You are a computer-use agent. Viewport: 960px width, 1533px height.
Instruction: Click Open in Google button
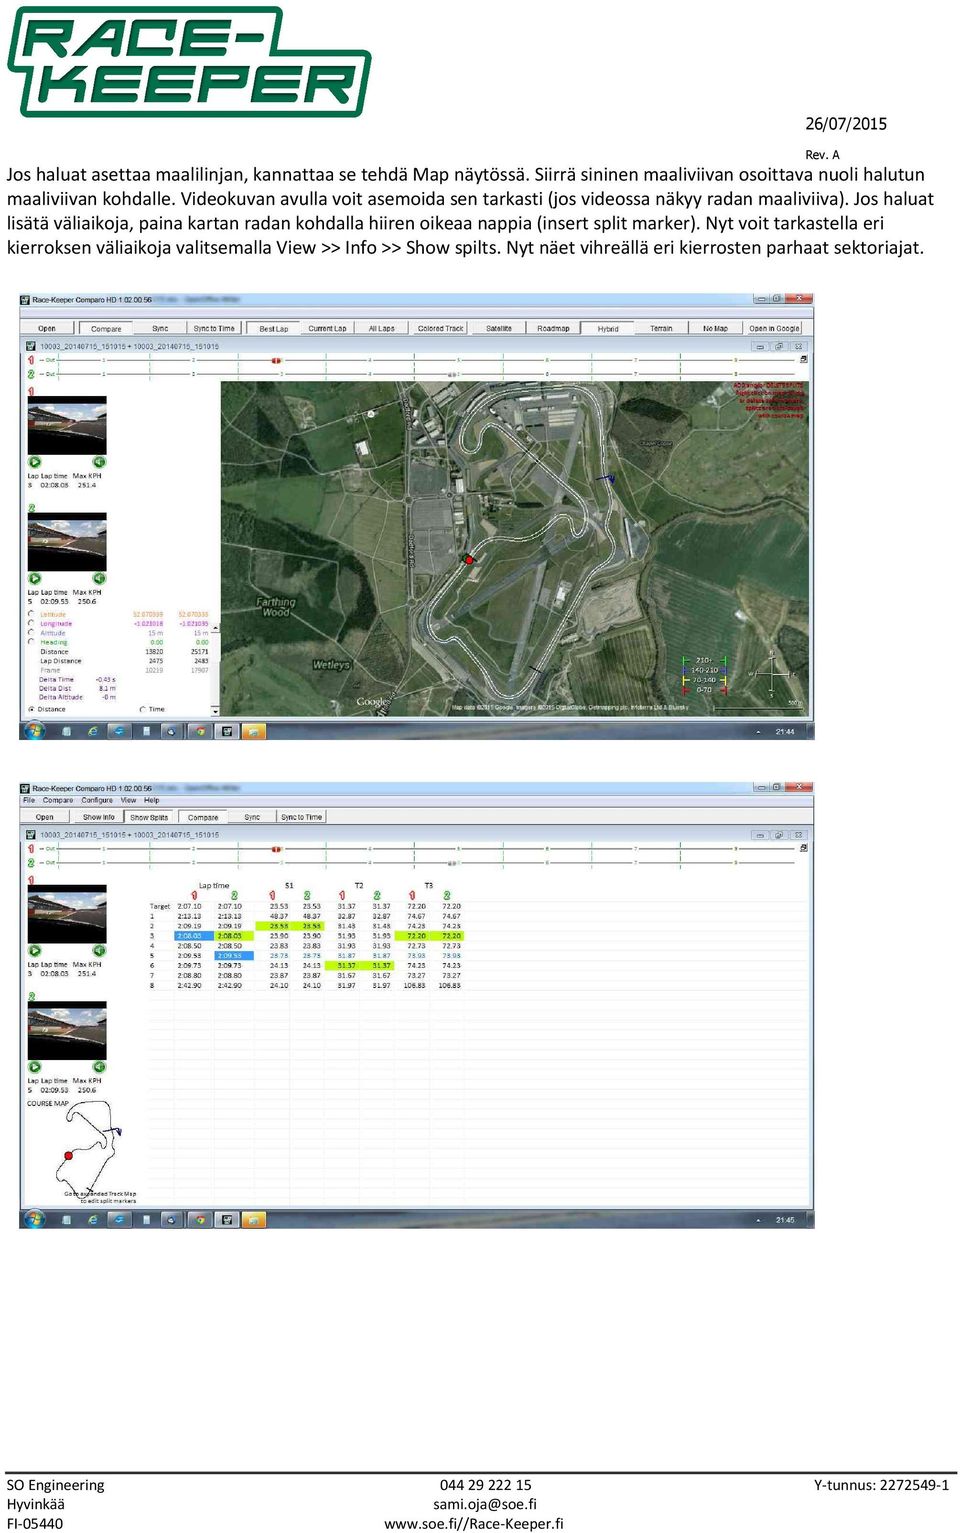click(775, 328)
